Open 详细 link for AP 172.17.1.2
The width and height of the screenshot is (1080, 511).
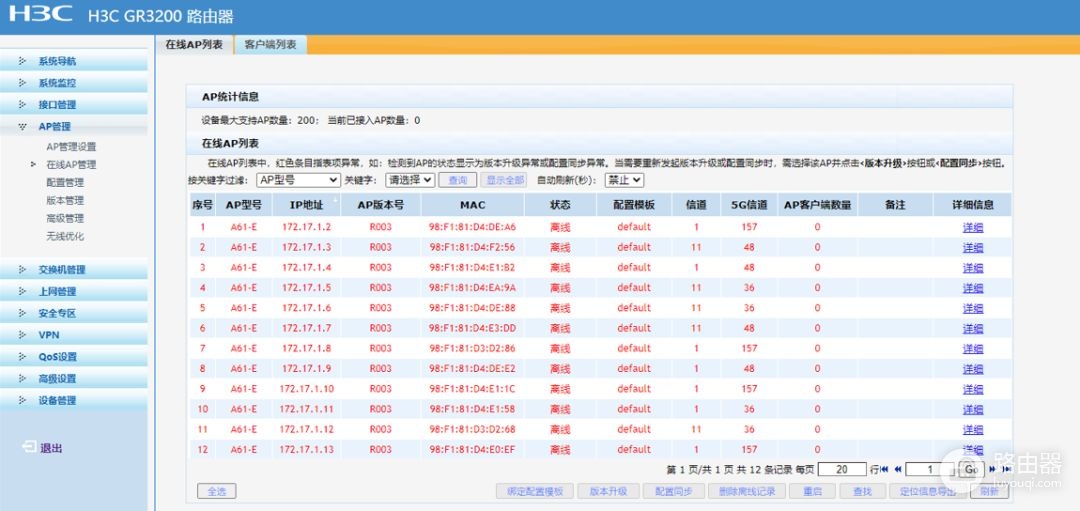click(973, 227)
